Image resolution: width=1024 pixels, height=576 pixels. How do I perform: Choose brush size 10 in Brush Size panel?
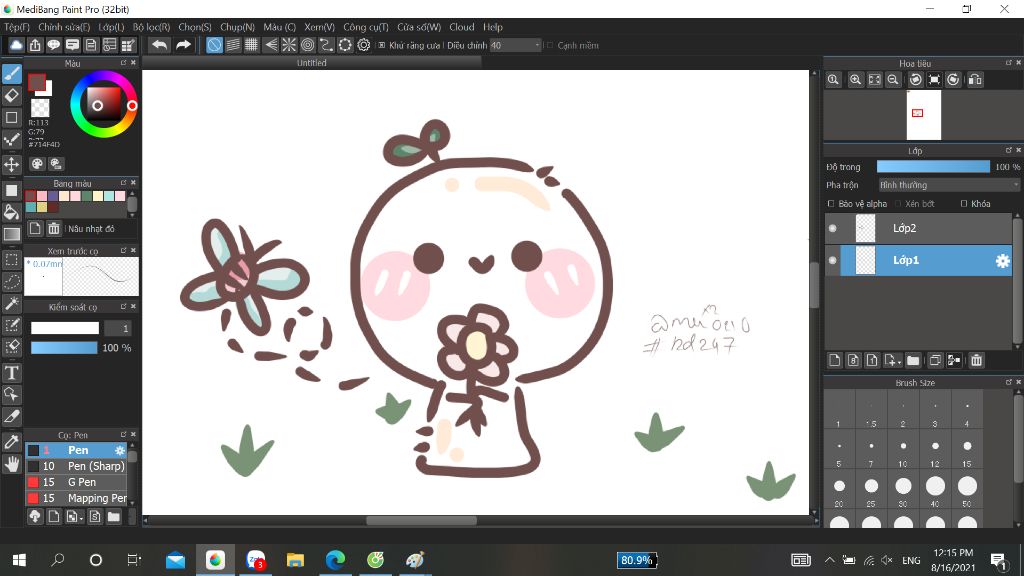[x=903, y=452]
